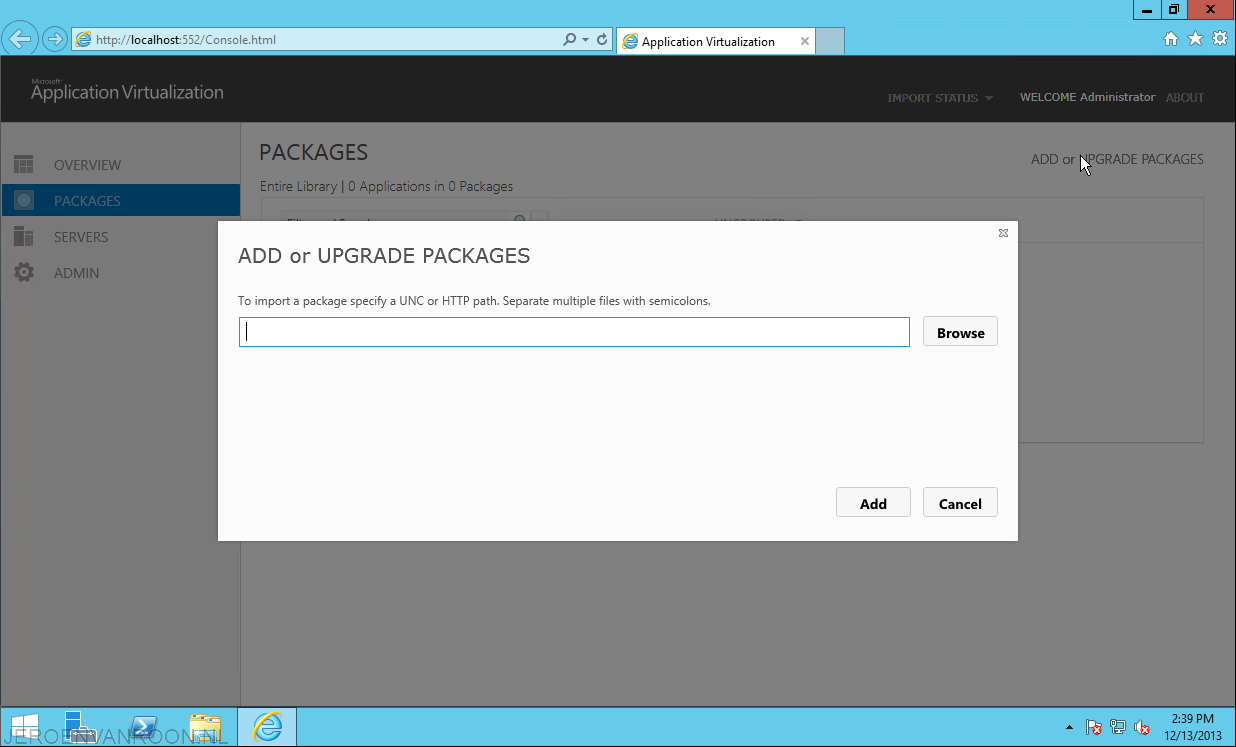Go back with the browser Back arrow
The image size is (1236, 747).
tap(20, 40)
